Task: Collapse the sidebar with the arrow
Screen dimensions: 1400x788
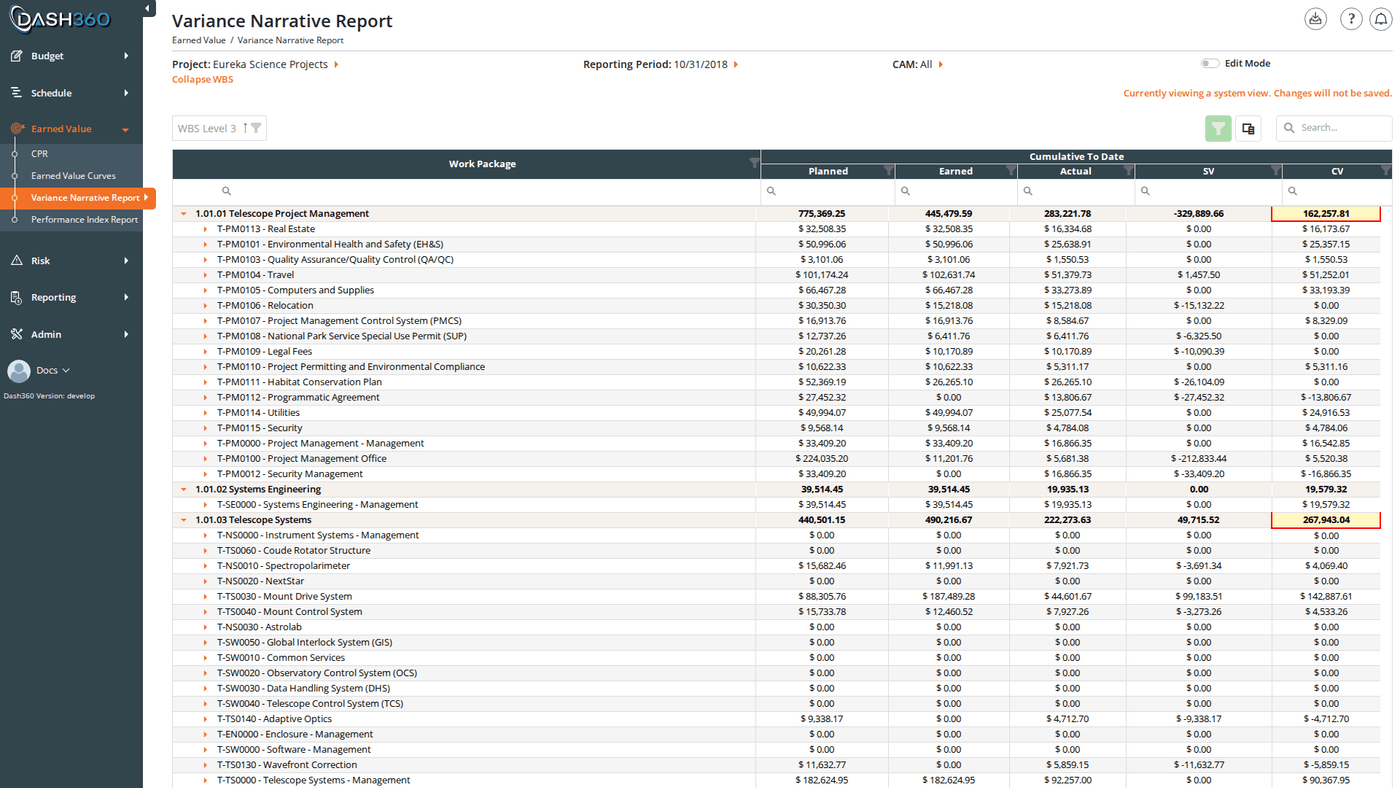Action: 148,9
